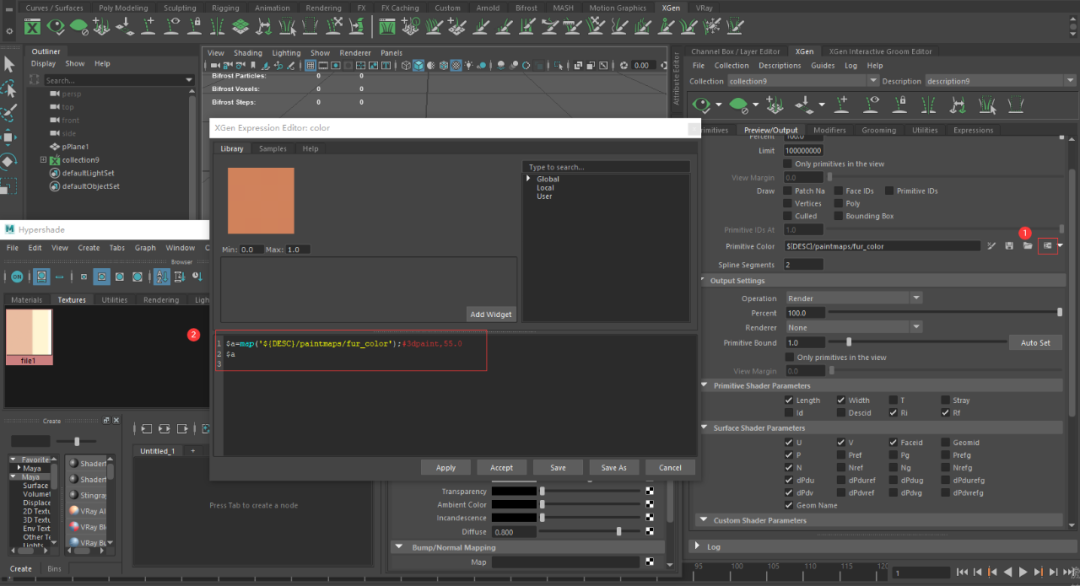Open the Collection dropdown showing collection9

coord(803,81)
